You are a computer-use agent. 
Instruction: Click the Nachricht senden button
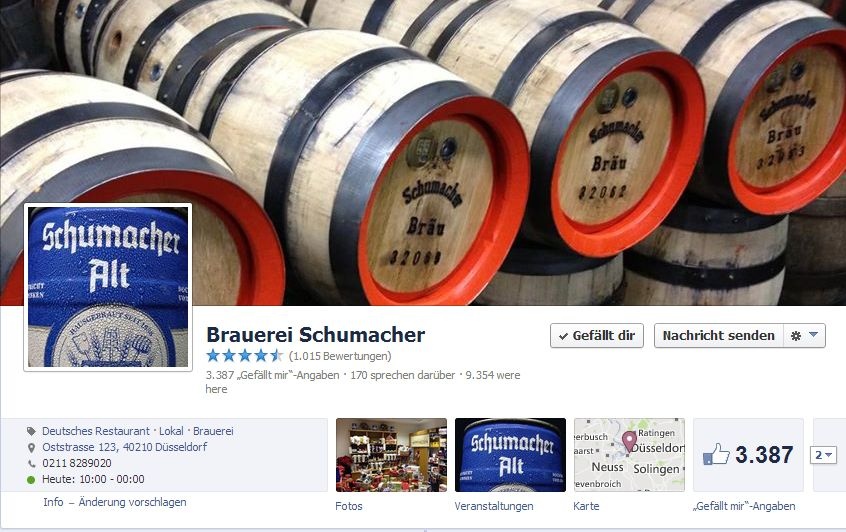[x=718, y=336]
